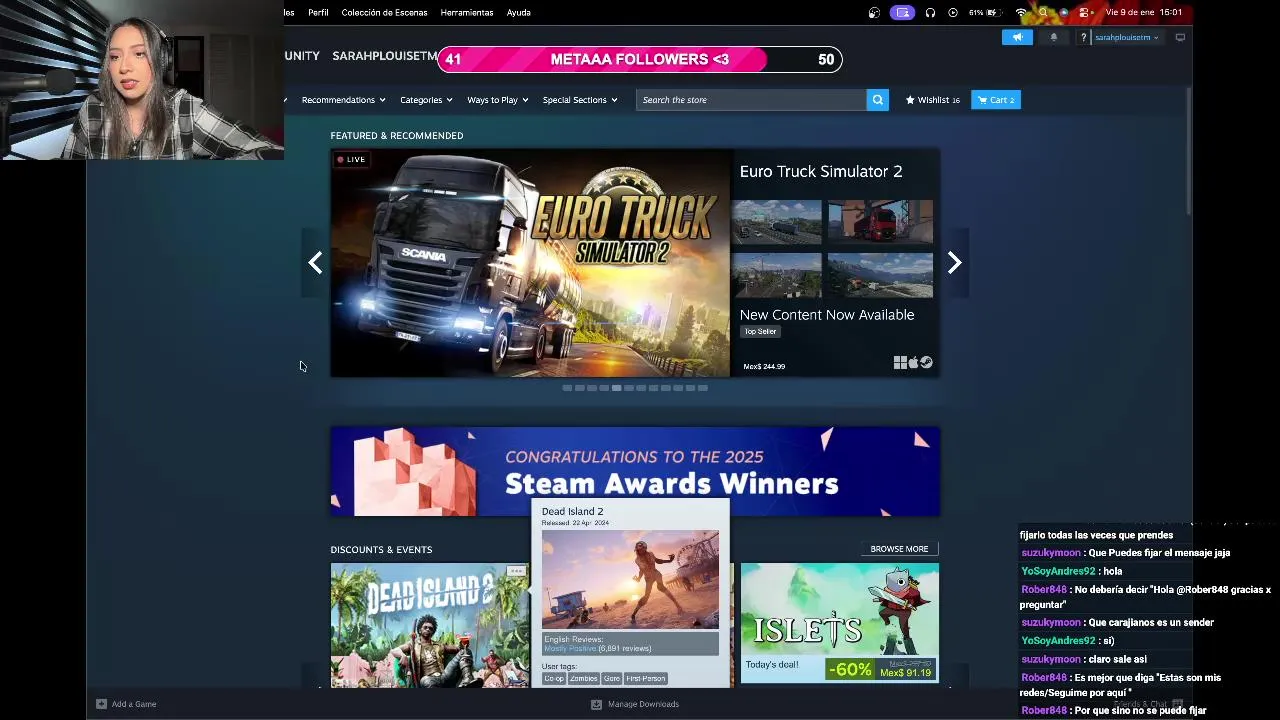
Task: Click the headphones icon in menu bar
Action: [930, 13]
